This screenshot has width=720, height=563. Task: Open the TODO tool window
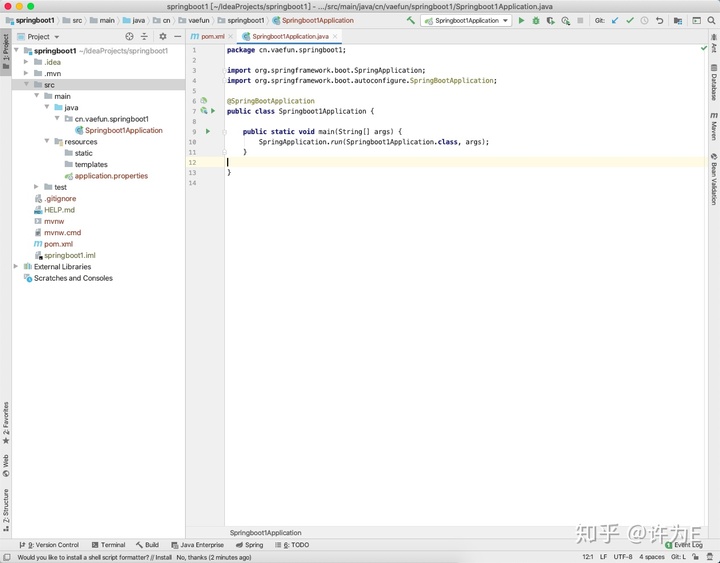292,545
